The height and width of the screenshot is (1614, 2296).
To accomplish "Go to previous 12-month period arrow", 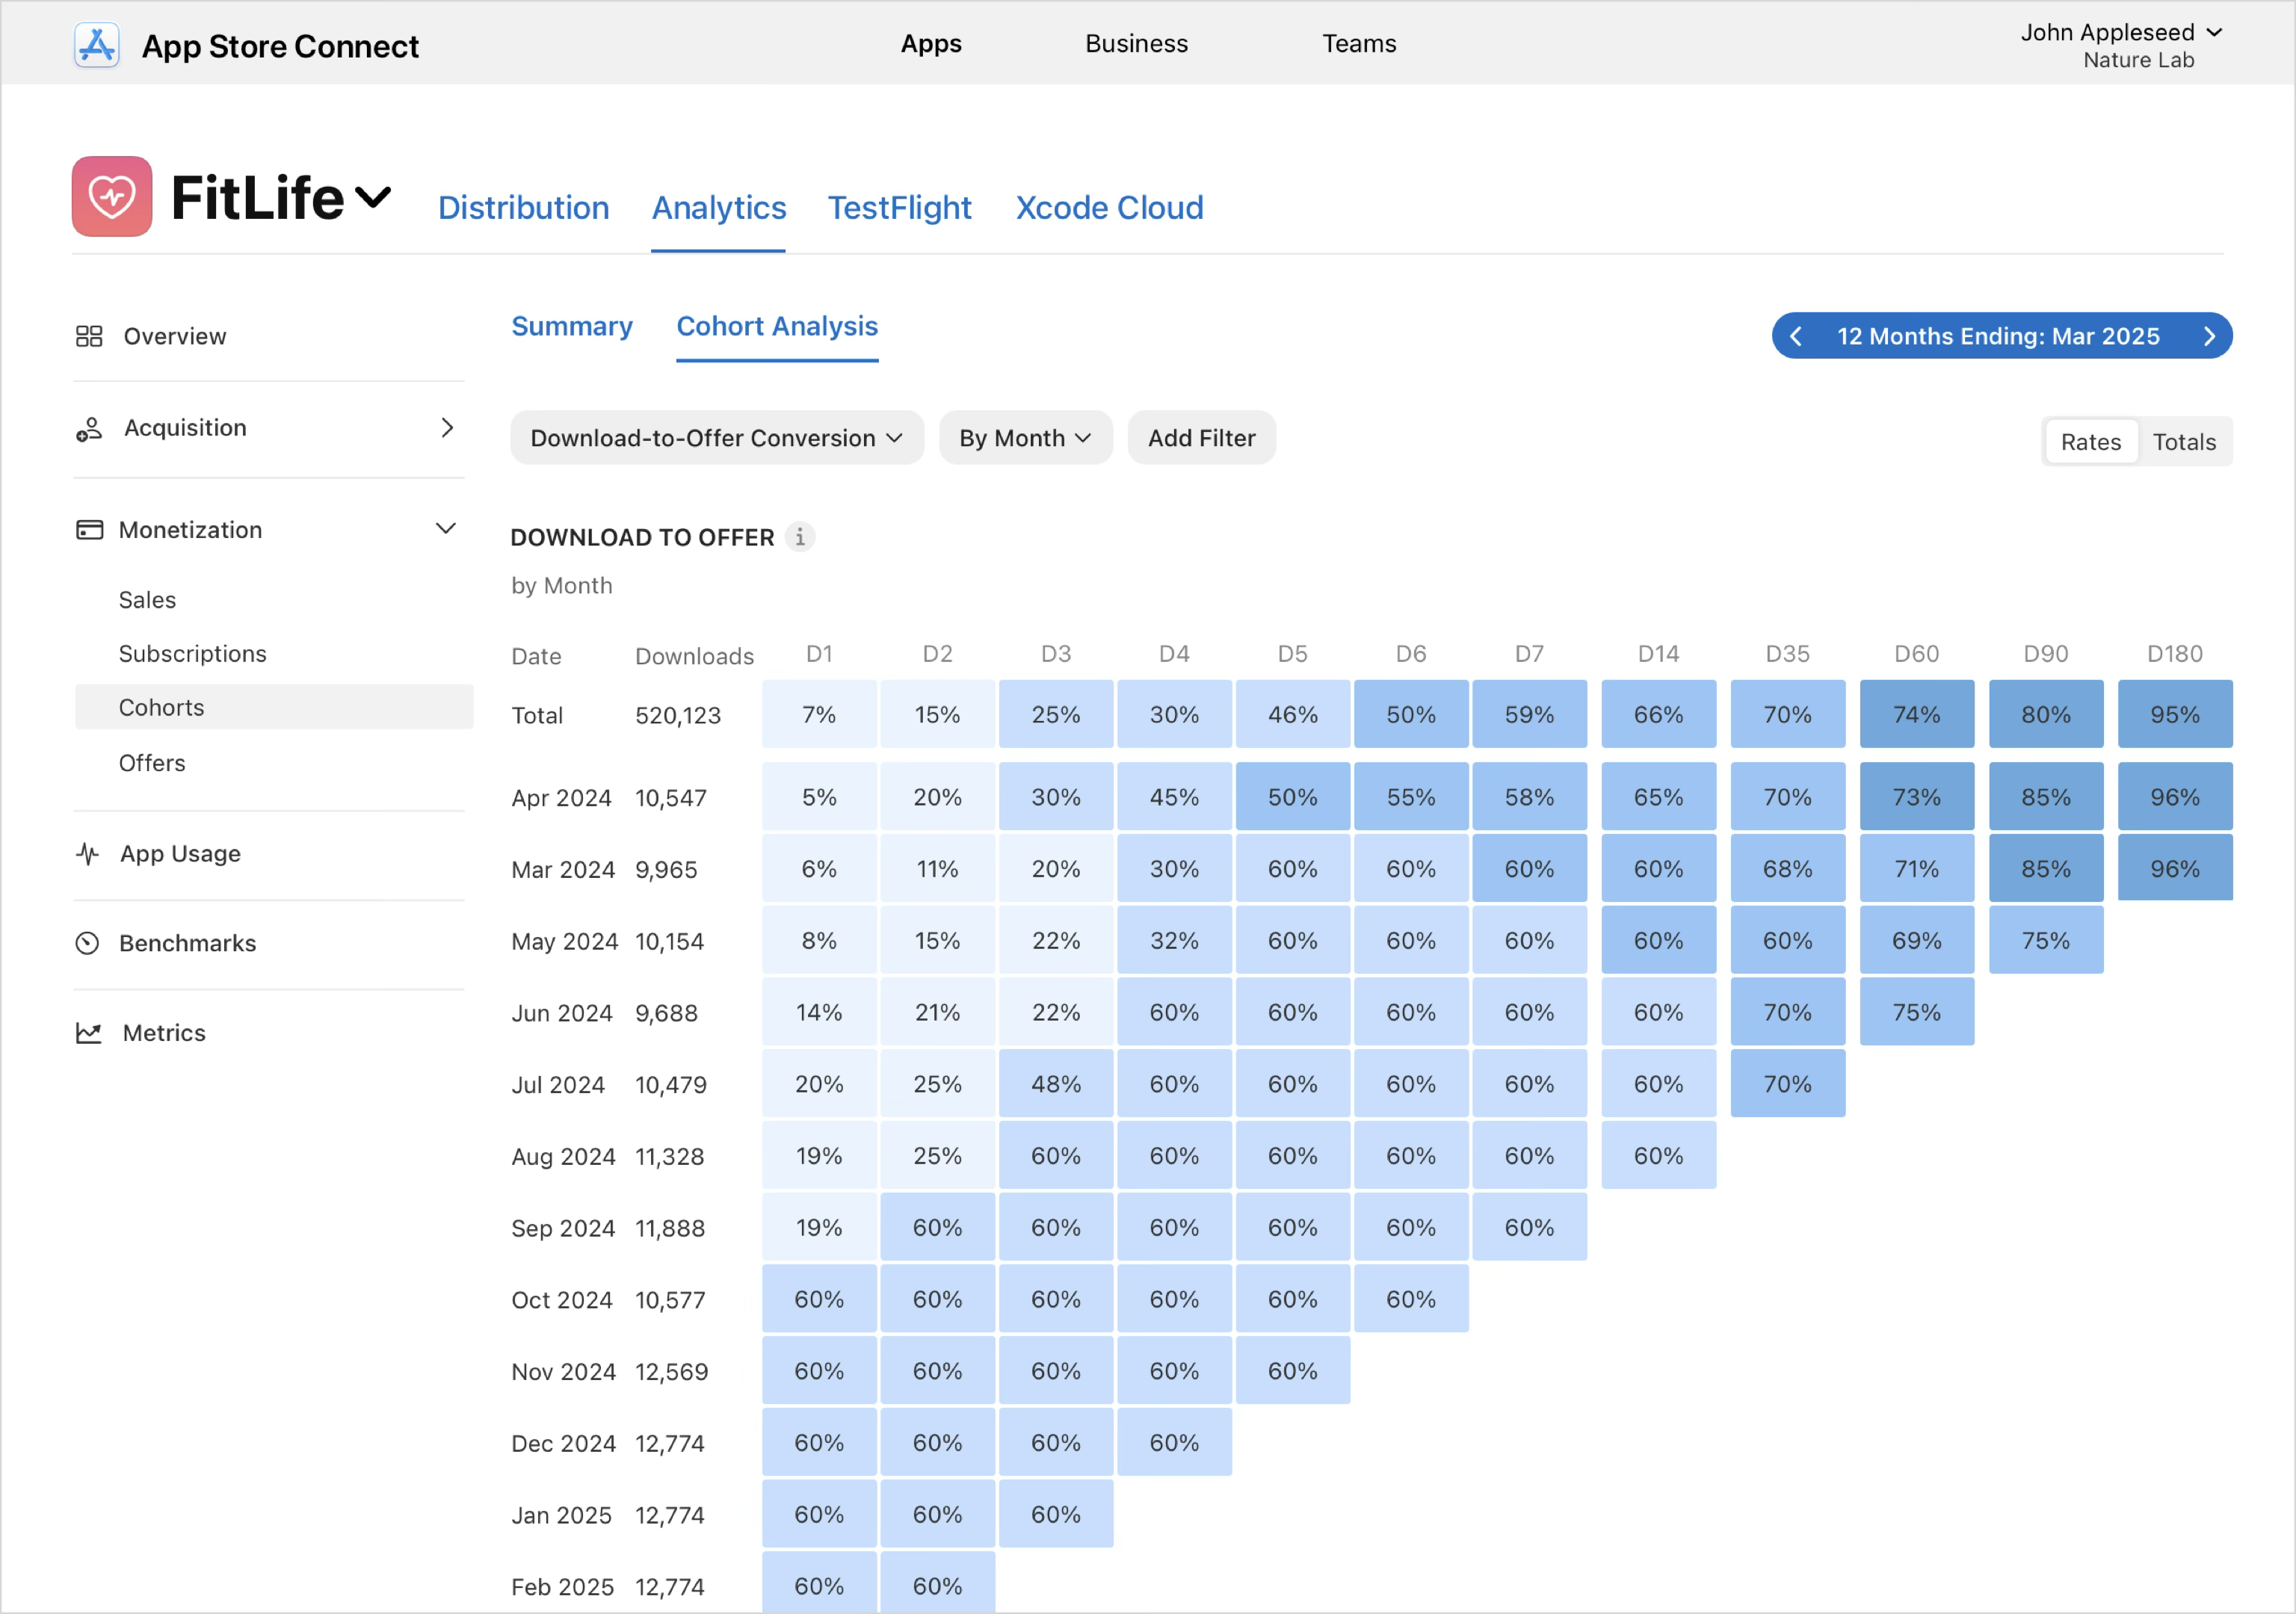I will (1796, 336).
